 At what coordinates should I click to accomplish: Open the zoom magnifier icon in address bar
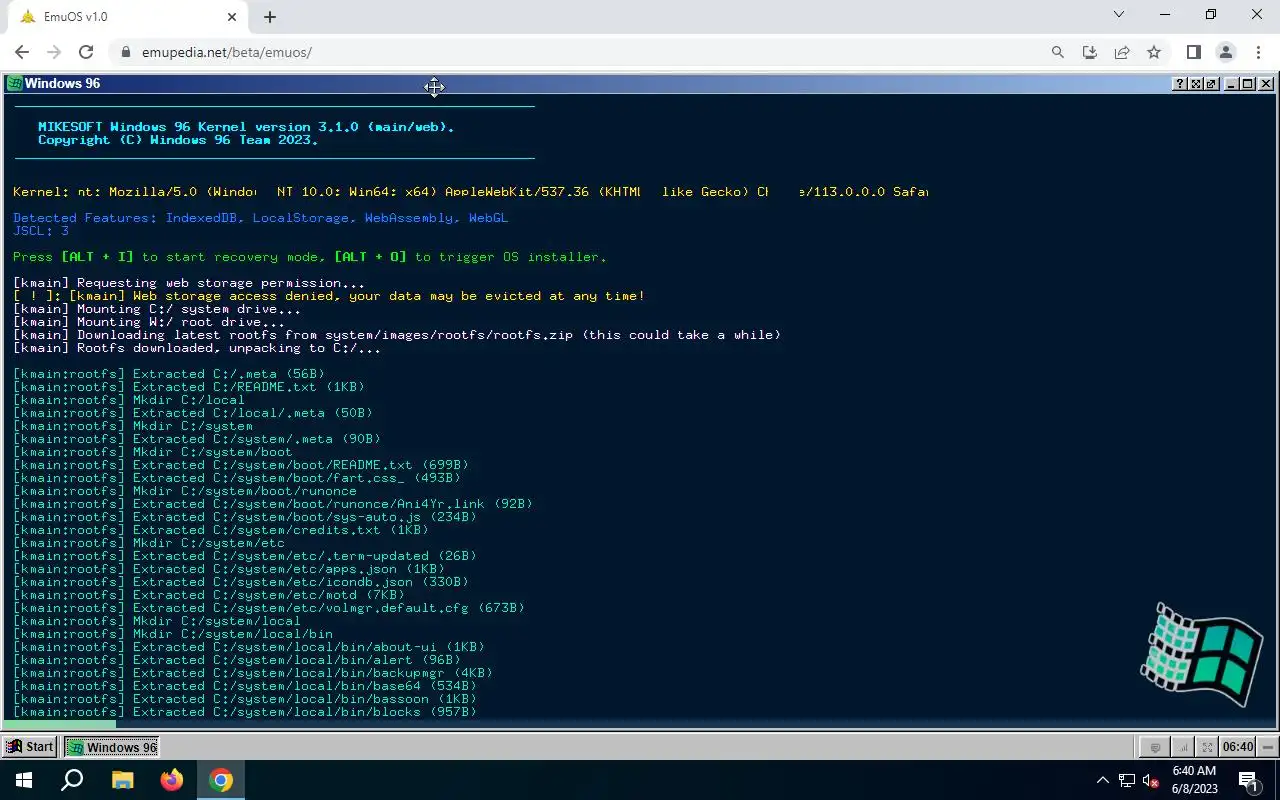[1058, 52]
